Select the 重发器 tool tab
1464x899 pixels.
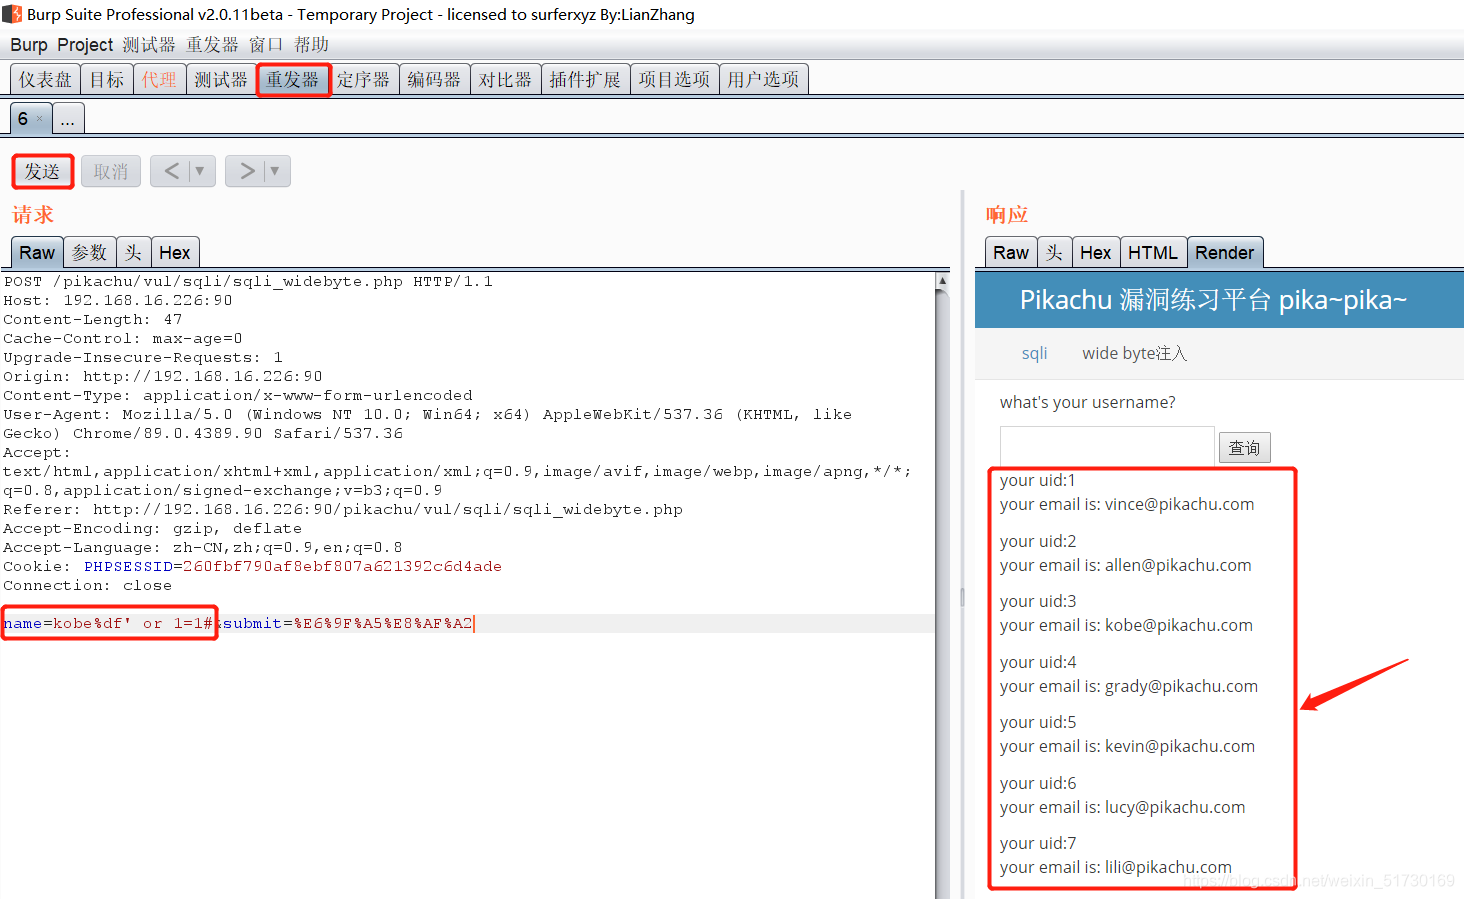[x=293, y=79]
